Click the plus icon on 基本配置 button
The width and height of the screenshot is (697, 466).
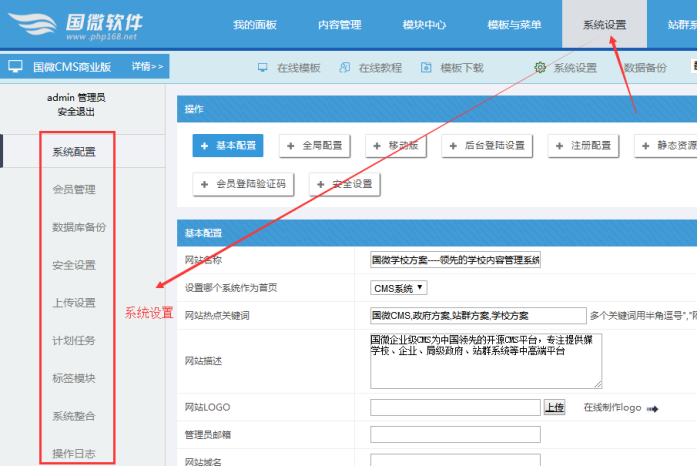pyautogui.click(x=205, y=146)
